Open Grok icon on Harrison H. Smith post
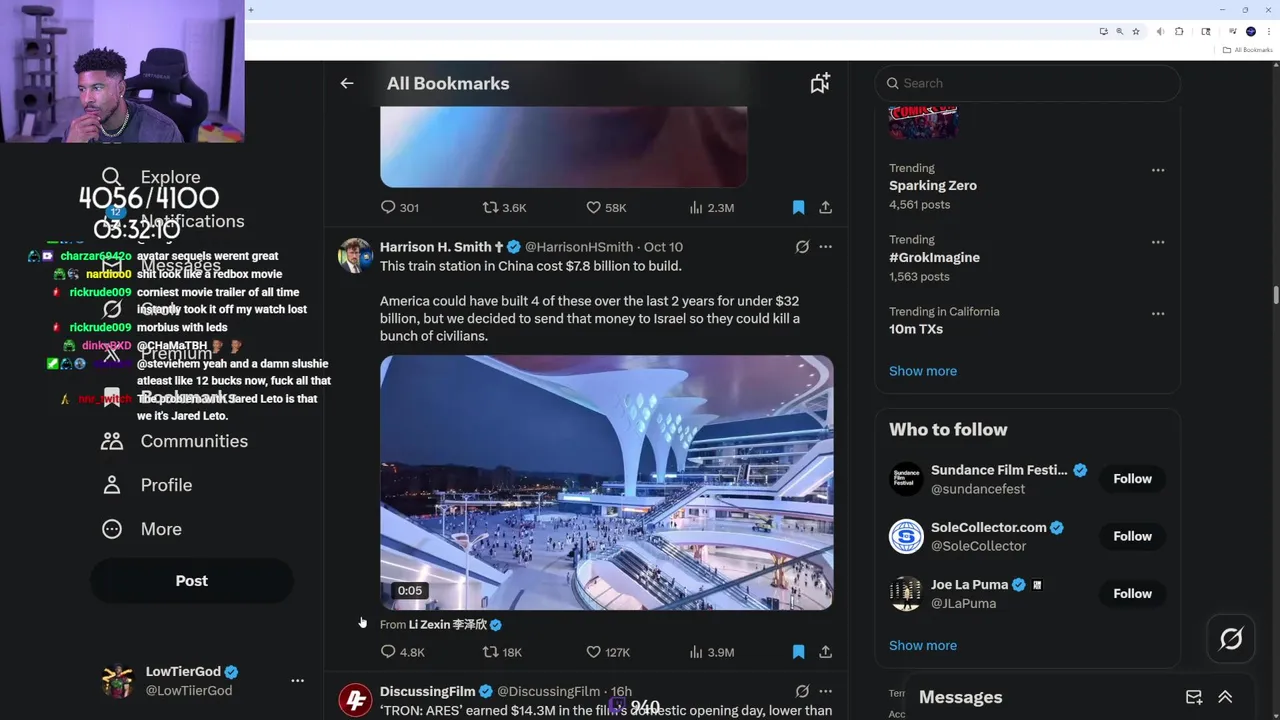The height and width of the screenshot is (720, 1280). point(802,246)
